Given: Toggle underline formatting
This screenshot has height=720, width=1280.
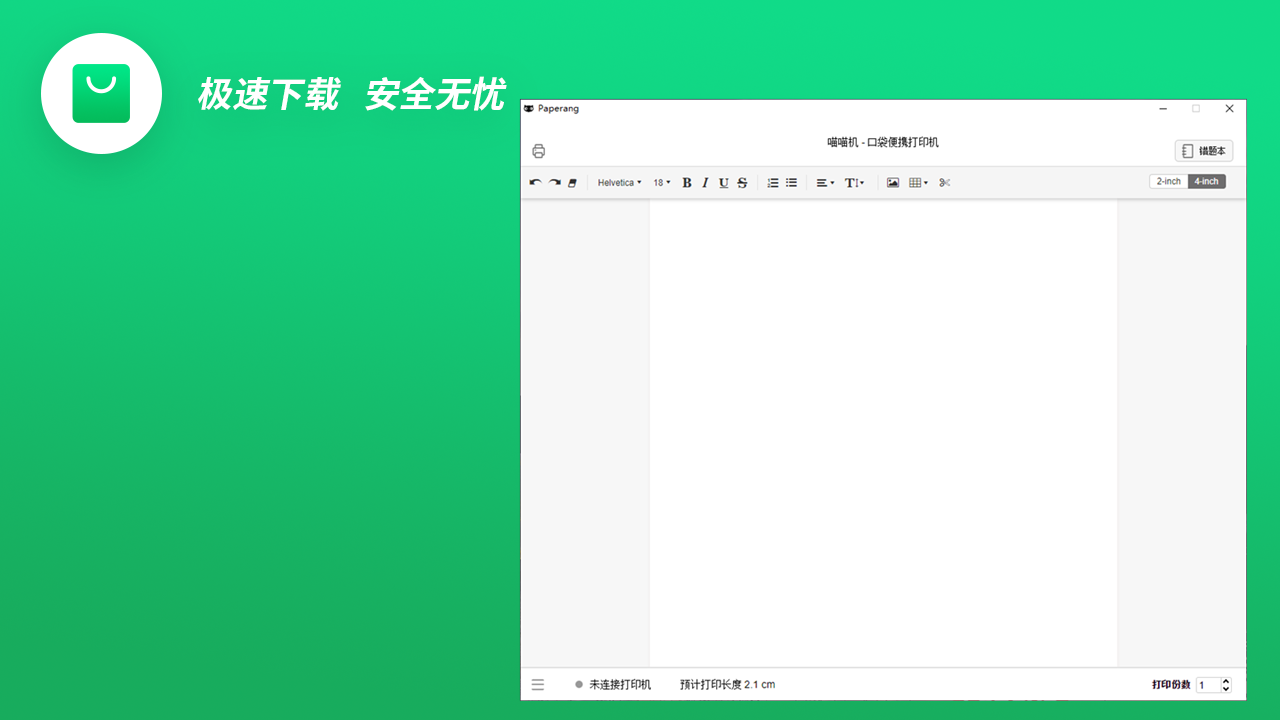Looking at the screenshot, I should pos(723,182).
